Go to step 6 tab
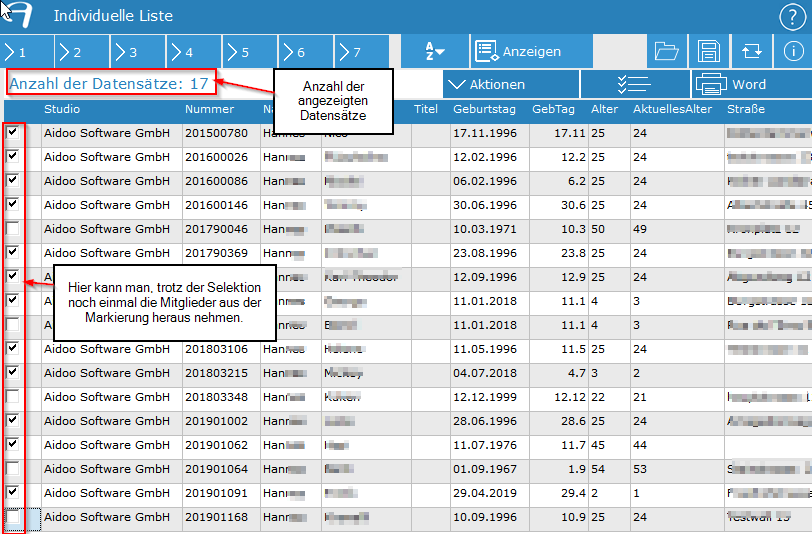This screenshot has height=534, width=812. click(306, 52)
